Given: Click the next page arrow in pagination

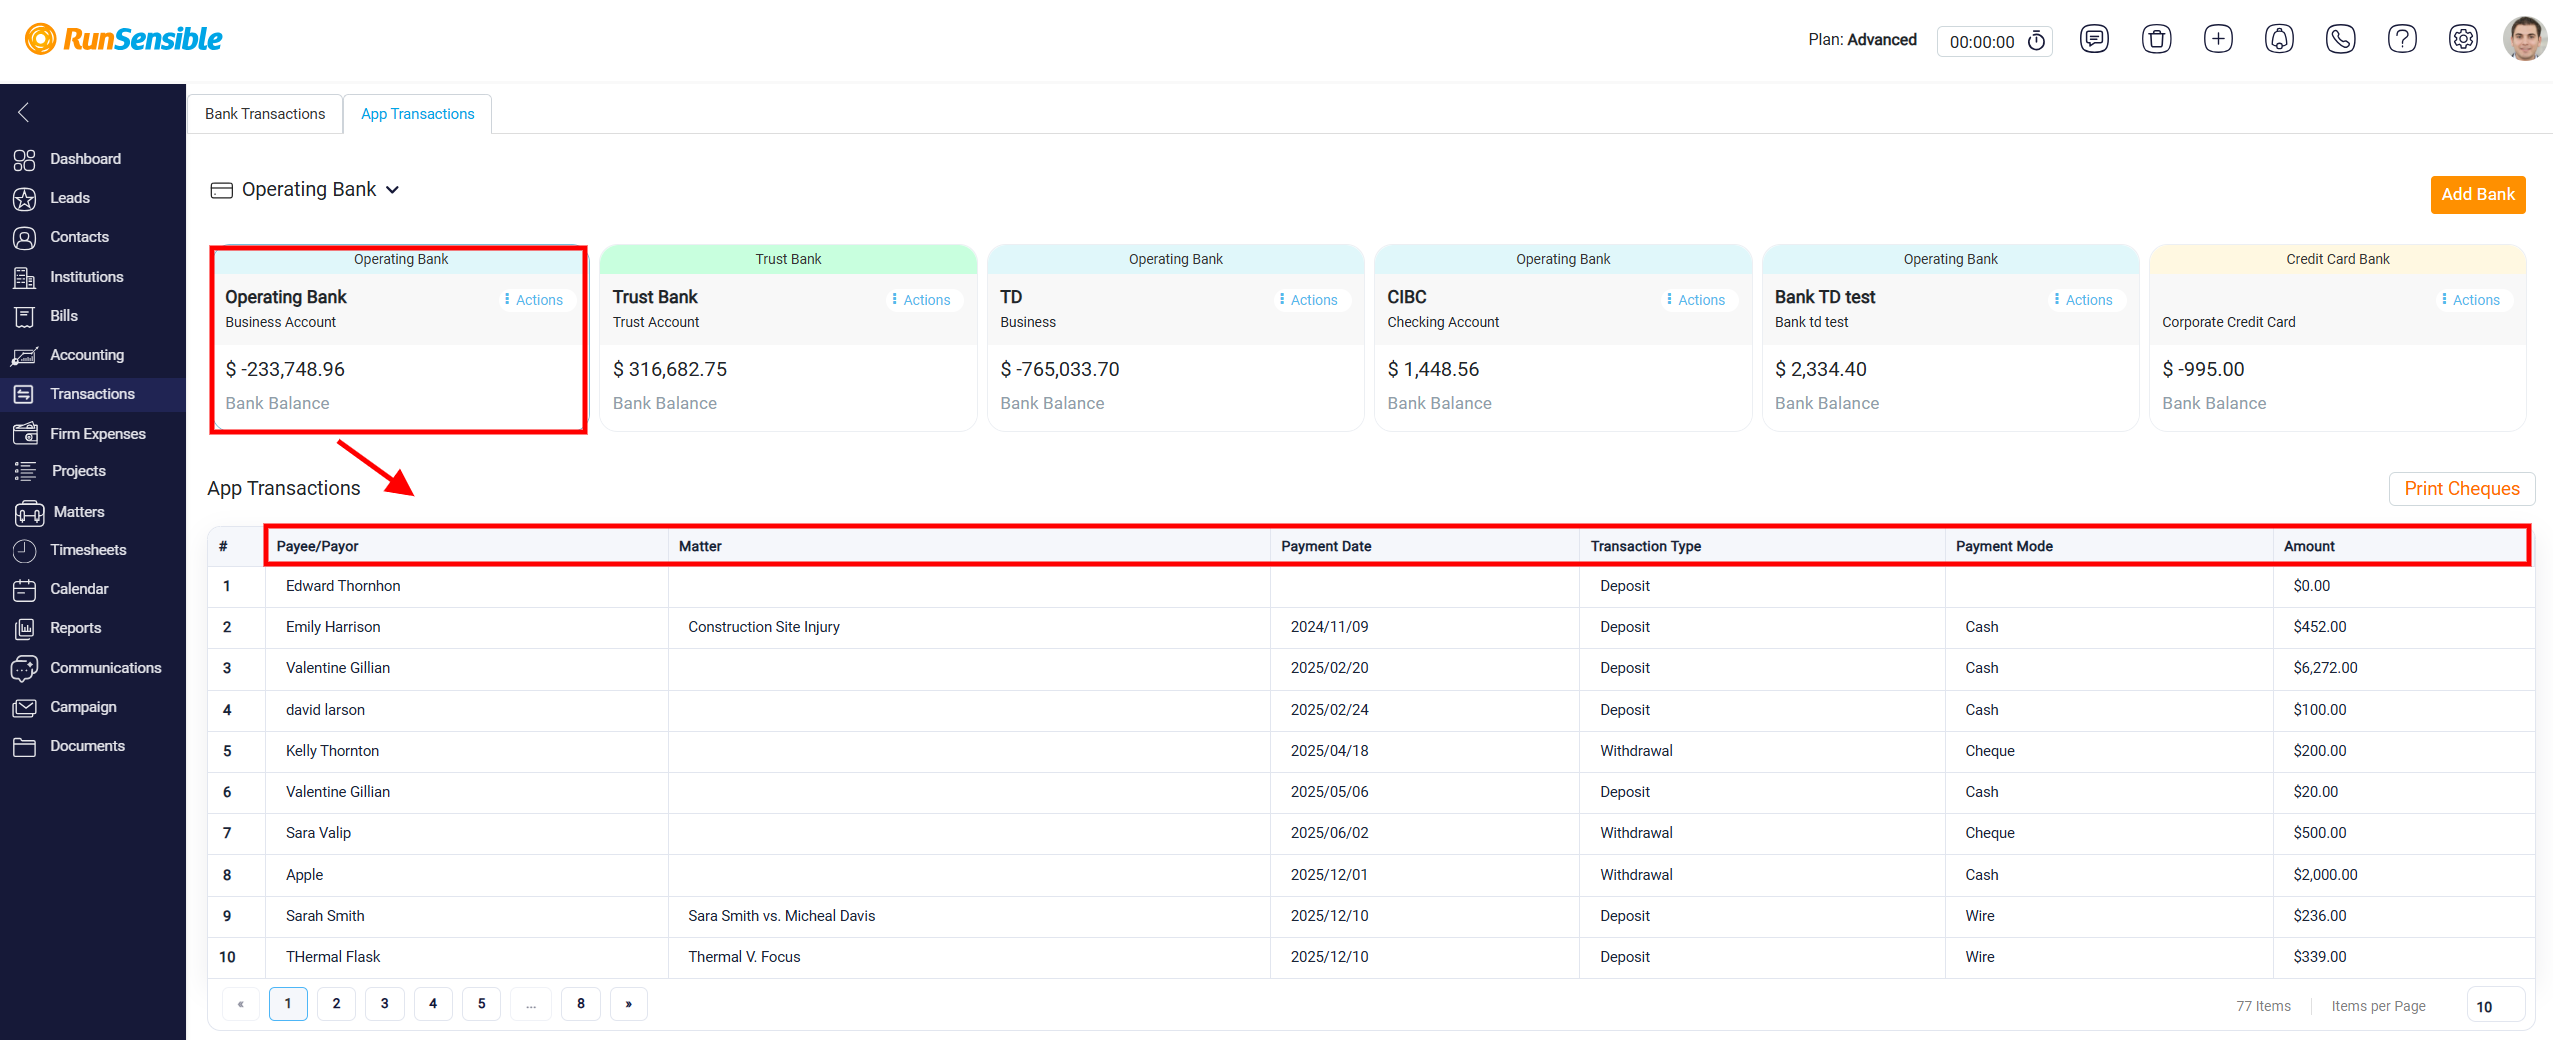Looking at the screenshot, I should click(629, 1004).
